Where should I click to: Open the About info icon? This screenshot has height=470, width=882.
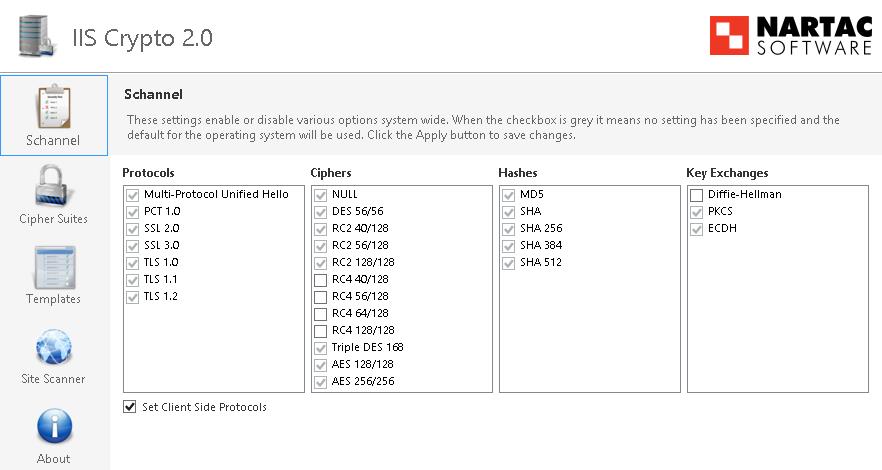click(x=53, y=426)
